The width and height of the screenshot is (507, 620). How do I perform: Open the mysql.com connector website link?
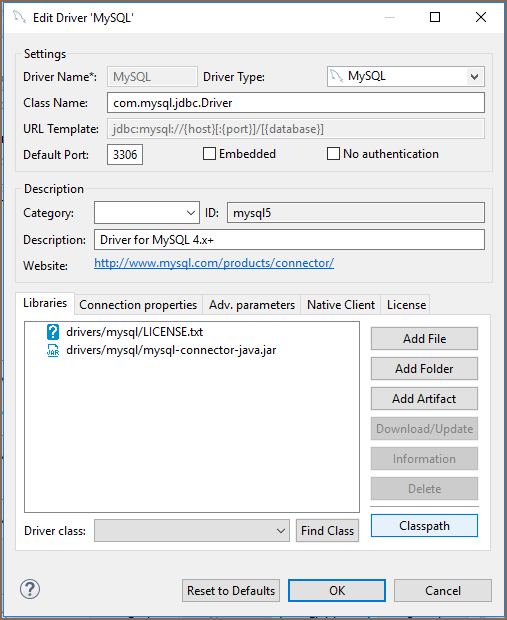click(x=214, y=263)
